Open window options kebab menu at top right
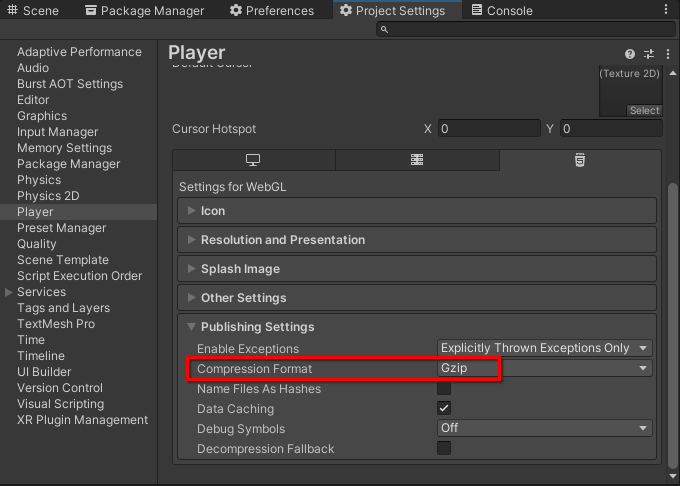The height and width of the screenshot is (486, 680). 666,10
